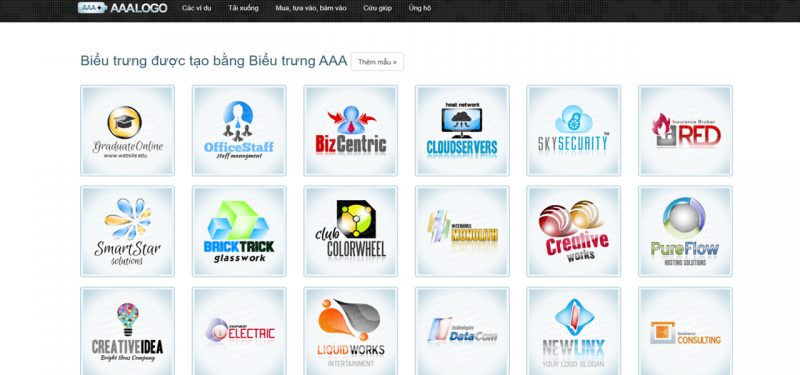The image size is (800, 375).
Task: Open the CloudServers logo thumbnail
Action: click(462, 131)
